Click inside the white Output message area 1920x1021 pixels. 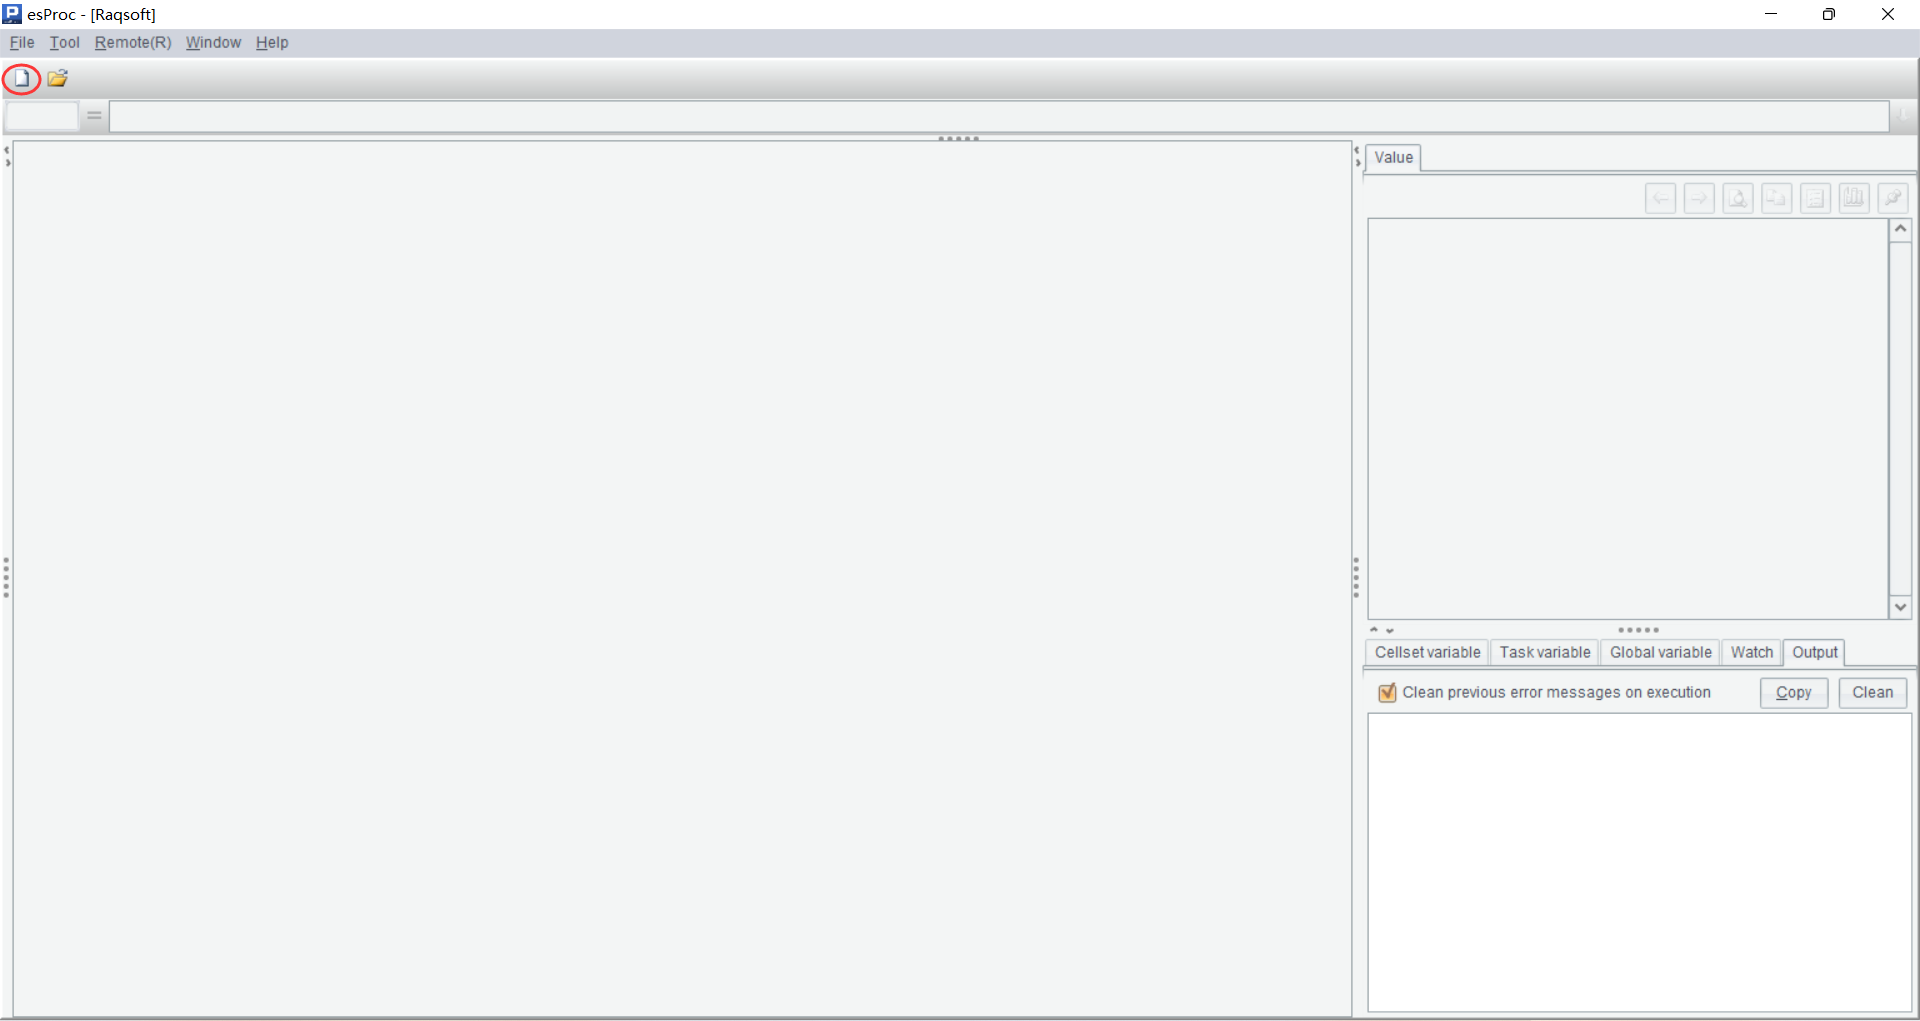point(1640,863)
